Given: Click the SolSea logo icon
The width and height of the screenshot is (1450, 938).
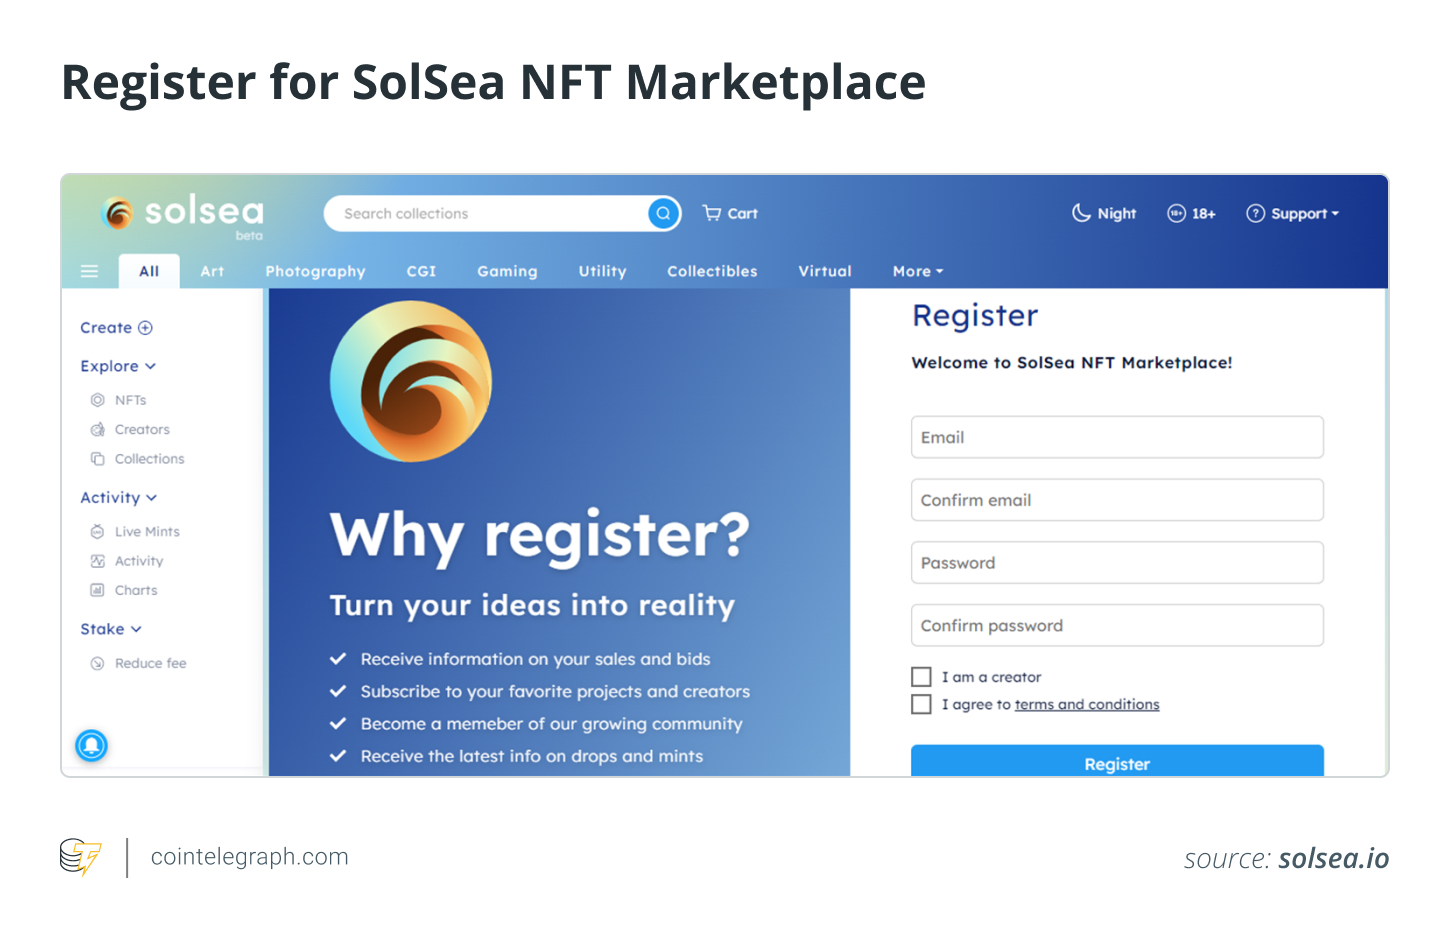Looking at the screenshot, I should 118,212.
